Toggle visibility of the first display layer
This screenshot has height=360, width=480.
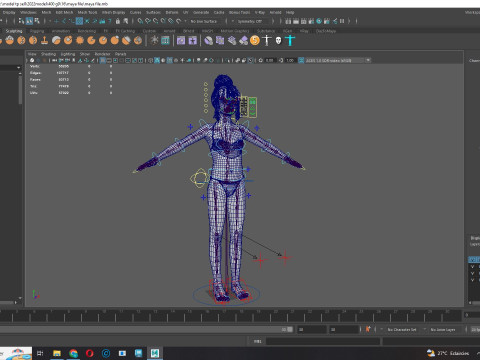tap(472, 267)
